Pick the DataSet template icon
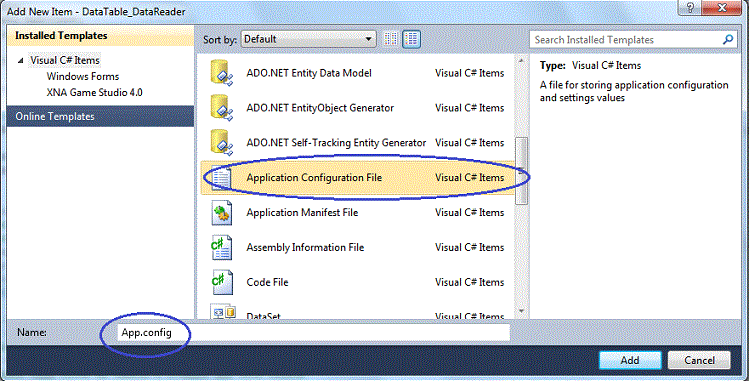The image size is (749, 381). (x=223, y=312)
